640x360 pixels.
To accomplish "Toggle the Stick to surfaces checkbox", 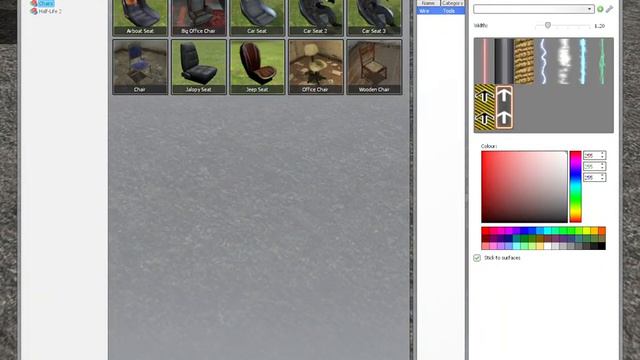I will [477, 258].
